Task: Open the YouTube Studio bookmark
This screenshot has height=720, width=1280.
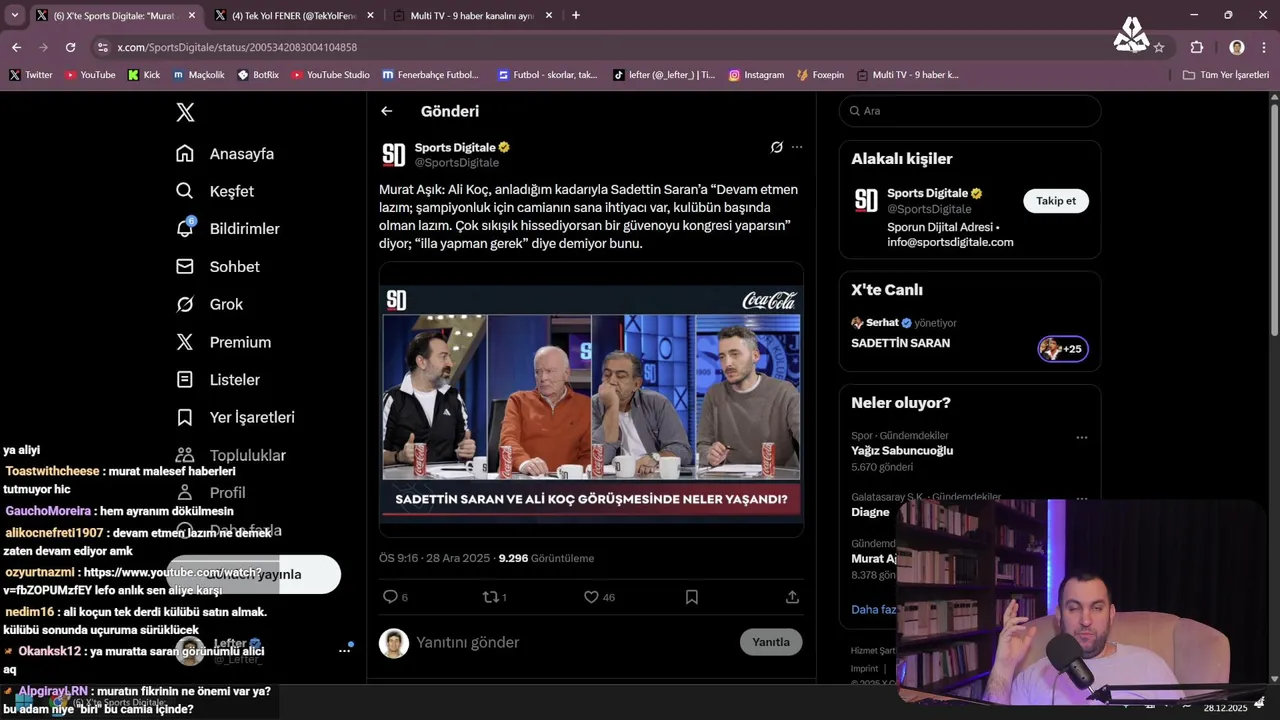Action: (x=330, y=75)
